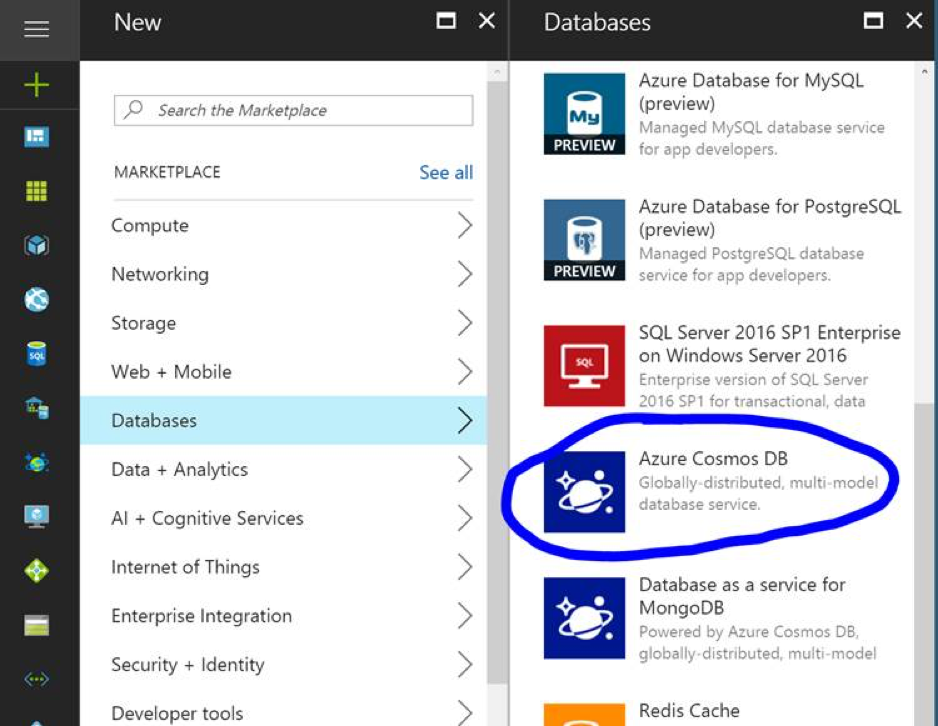This screenshot has width=938, height=726.
Task: Open the App Services globe icon
Action: point(36,300)
